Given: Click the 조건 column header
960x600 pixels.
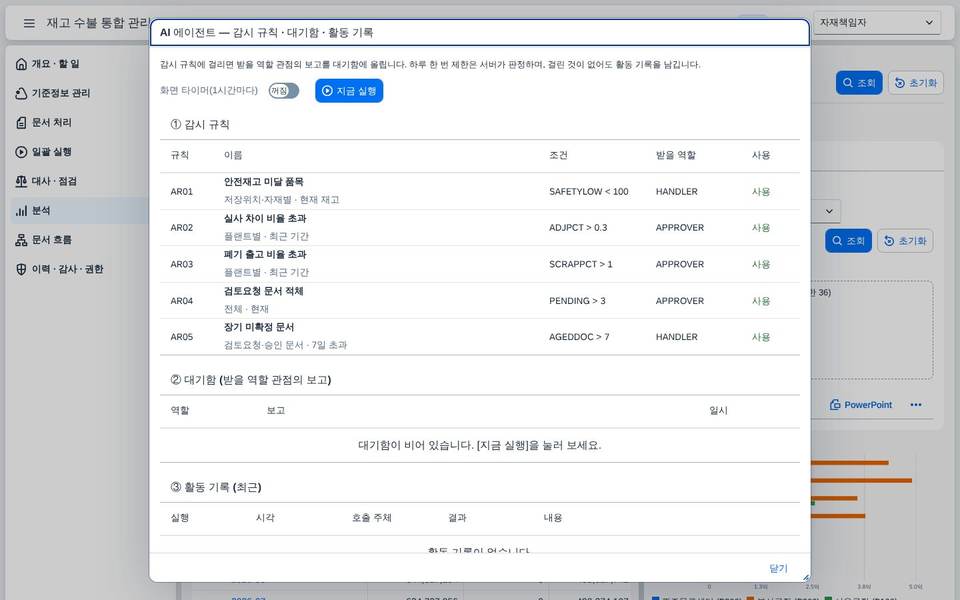Looking at the screenshot, I should tap(558, 155).
